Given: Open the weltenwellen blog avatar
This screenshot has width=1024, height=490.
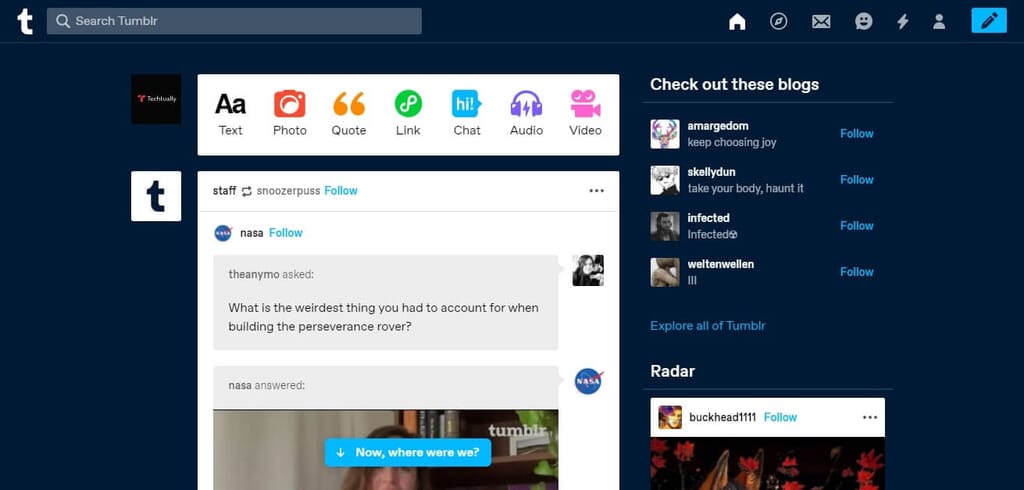Looking at the screenshot, I should 665,272.
